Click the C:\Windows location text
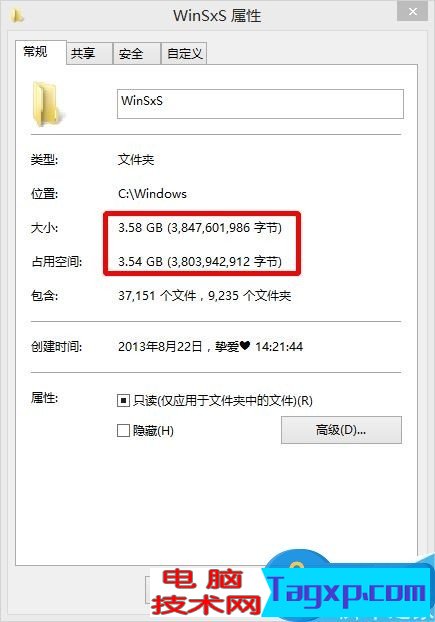This screenshot has width=435, height=622. tap(152, 194)
